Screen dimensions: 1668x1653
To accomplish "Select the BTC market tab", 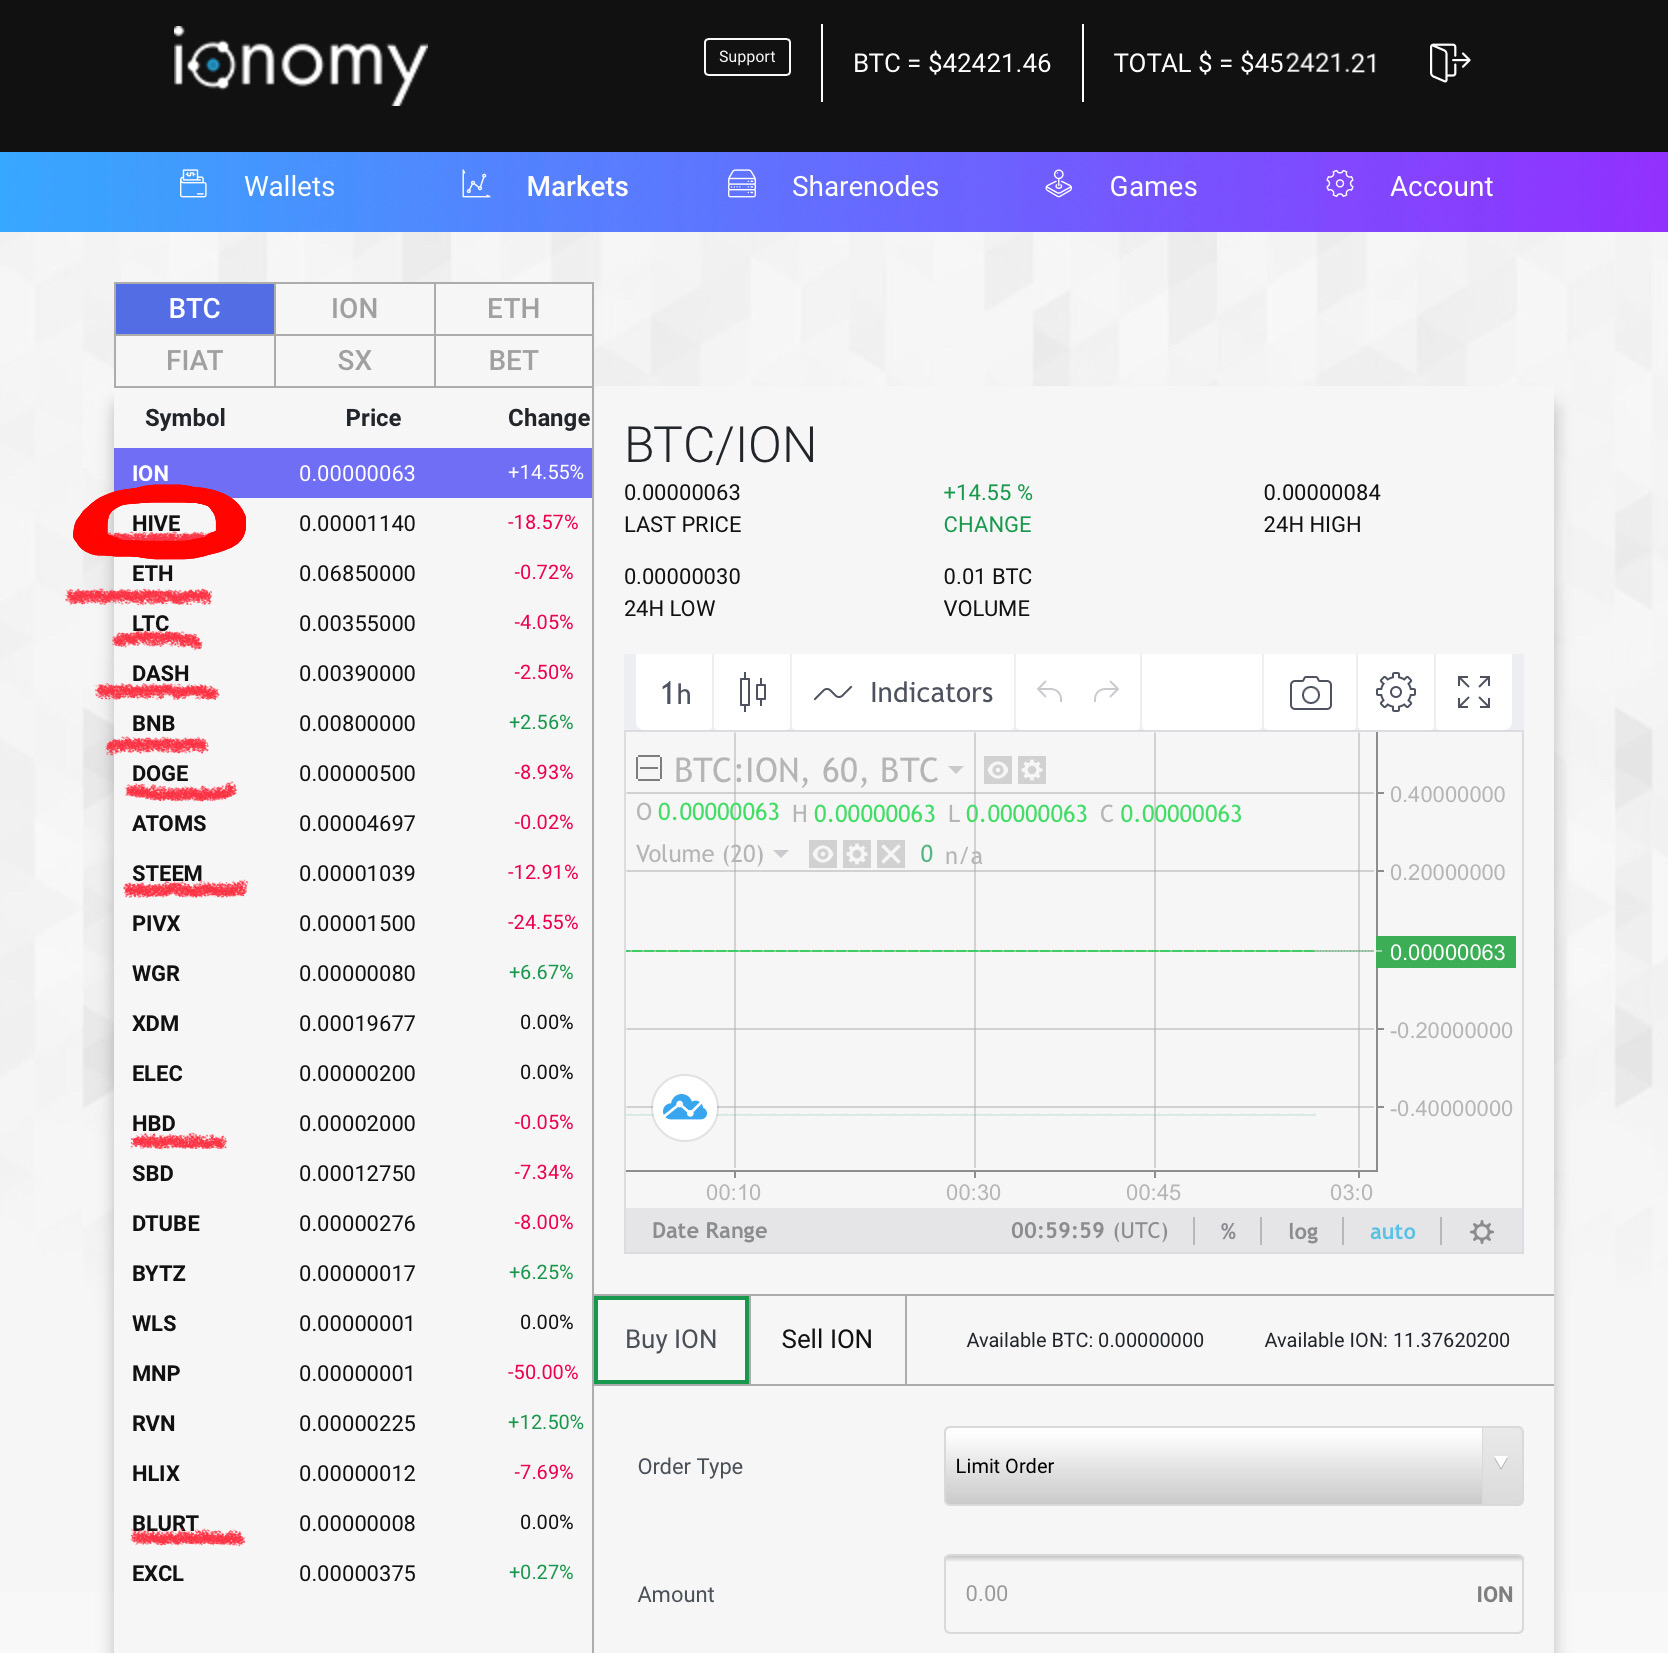I will point(195,309).
